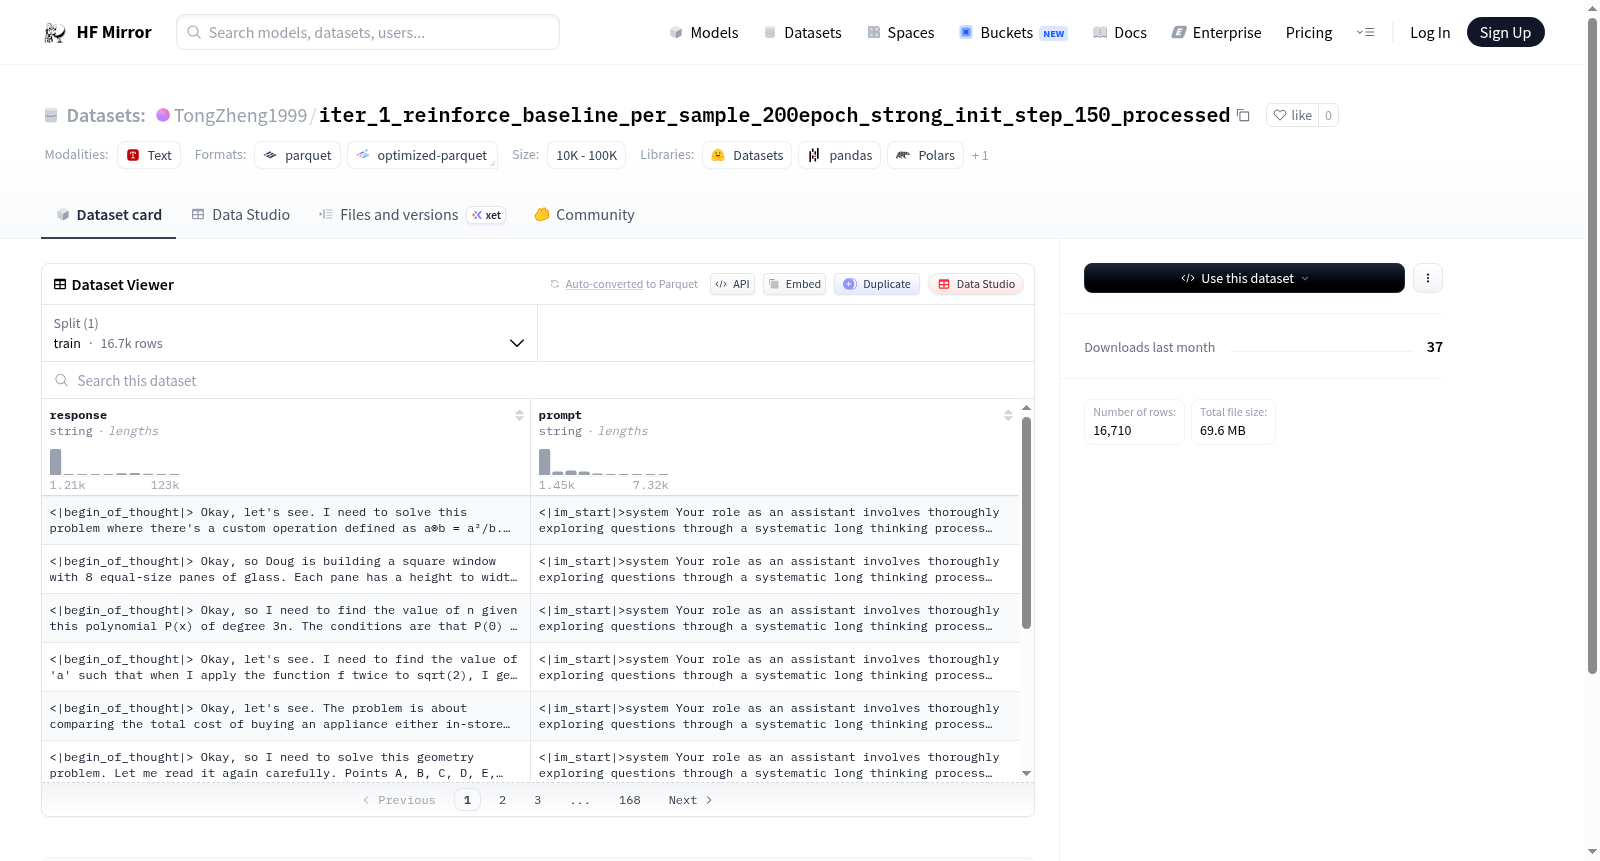Click the Dataset Viewer table icon
The width and height of the screenshot is (1600, 861).
click(60, 285)
